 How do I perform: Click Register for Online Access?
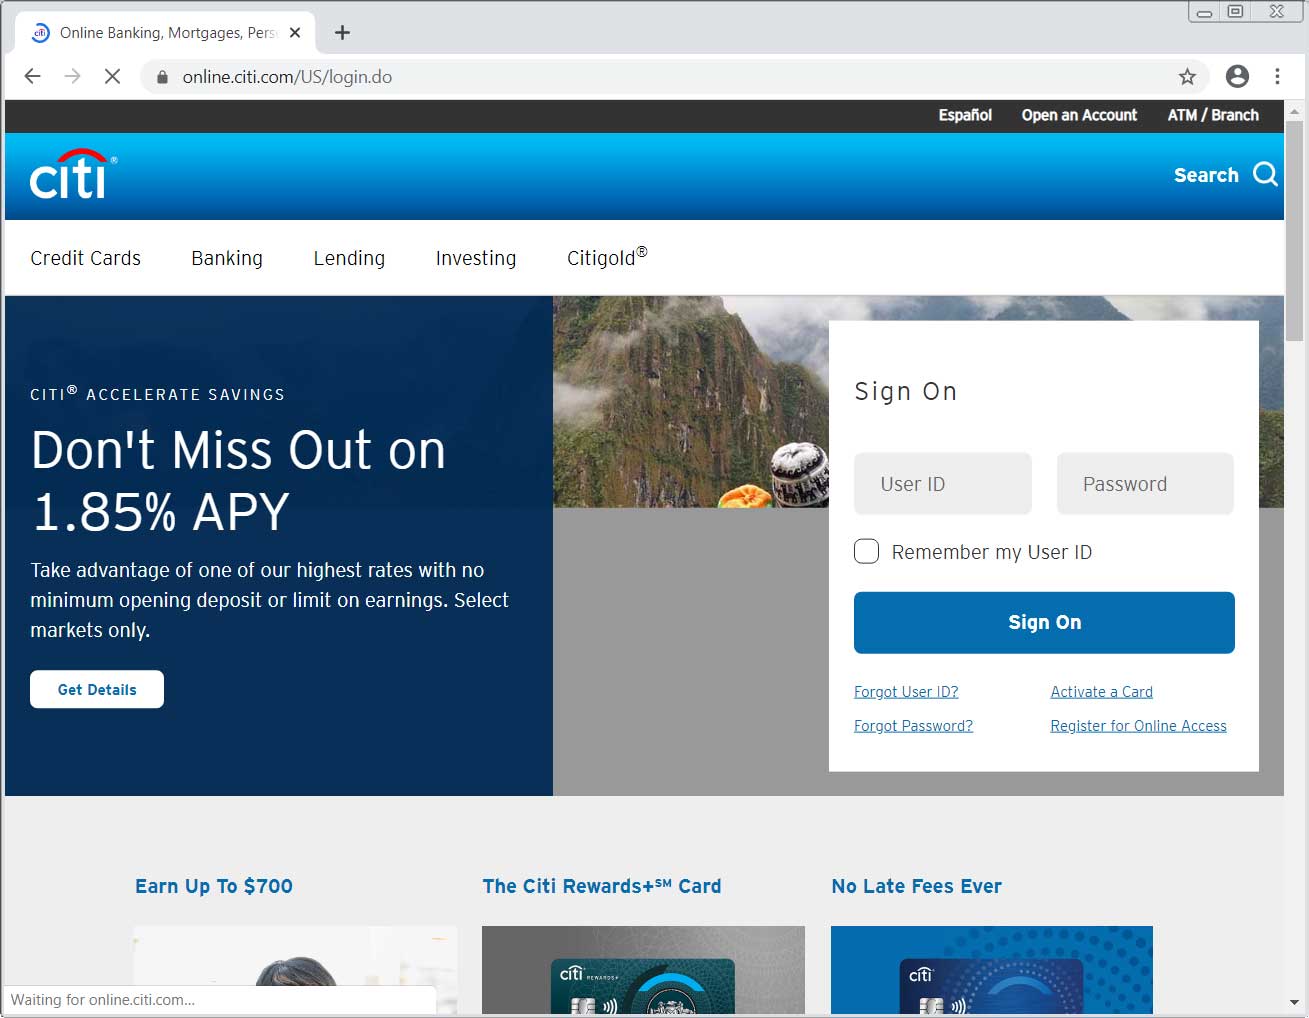tap(1138, 726)
